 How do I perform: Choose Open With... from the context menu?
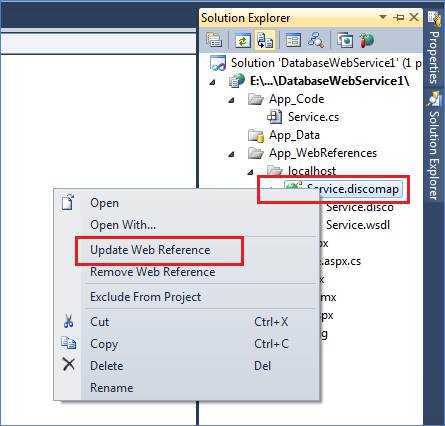pyautogui.click(x=123, y=225)
